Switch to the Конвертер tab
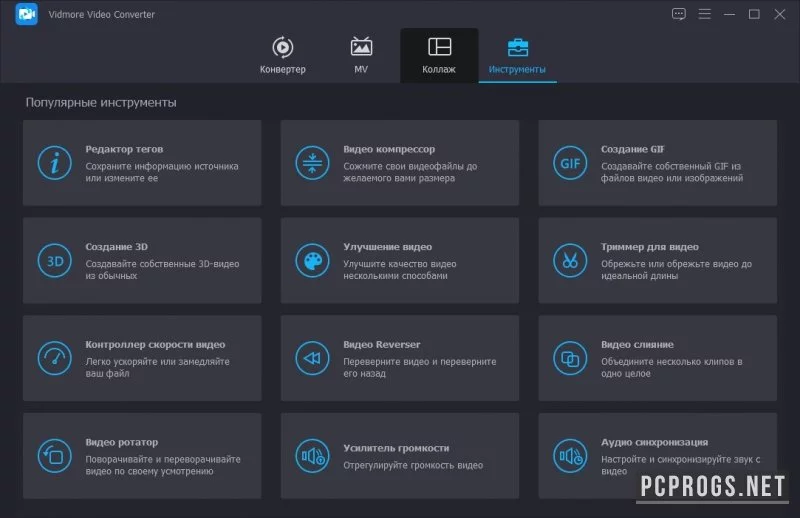 (283, 55)
